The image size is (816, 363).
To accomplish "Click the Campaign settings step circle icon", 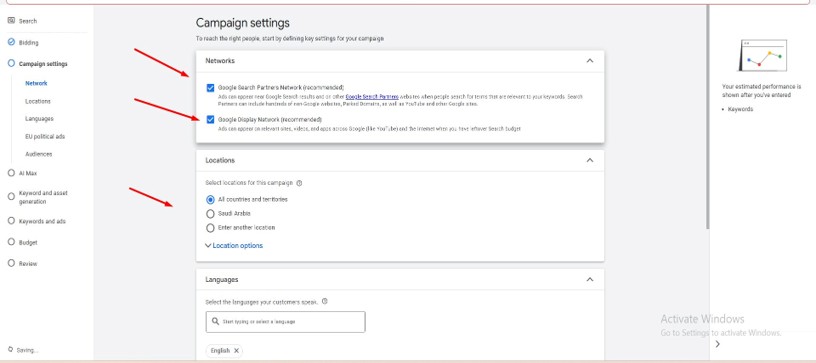I will (11, 63).
